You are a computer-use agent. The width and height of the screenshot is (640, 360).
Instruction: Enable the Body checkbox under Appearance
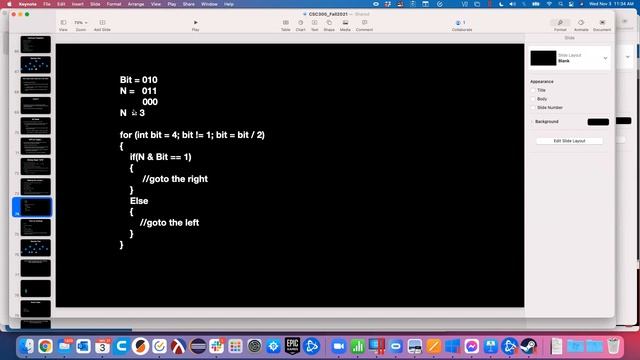pos(533,99)
